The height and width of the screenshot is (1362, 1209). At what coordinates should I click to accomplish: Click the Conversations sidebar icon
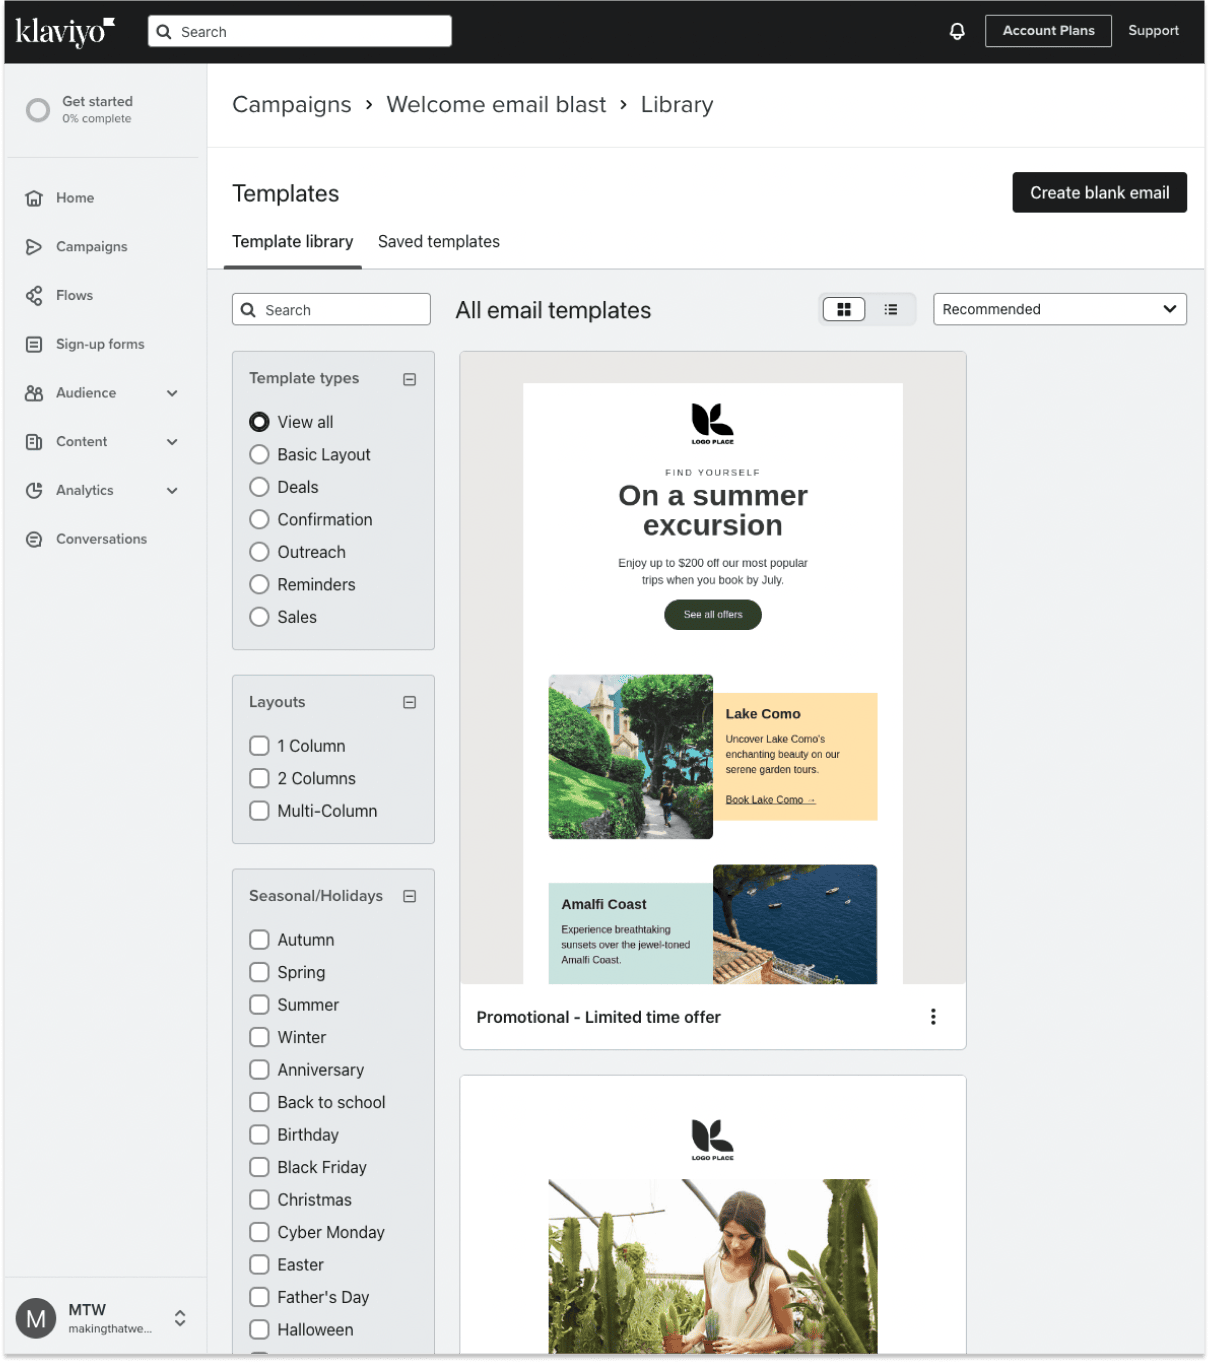(x=34, y=539)
